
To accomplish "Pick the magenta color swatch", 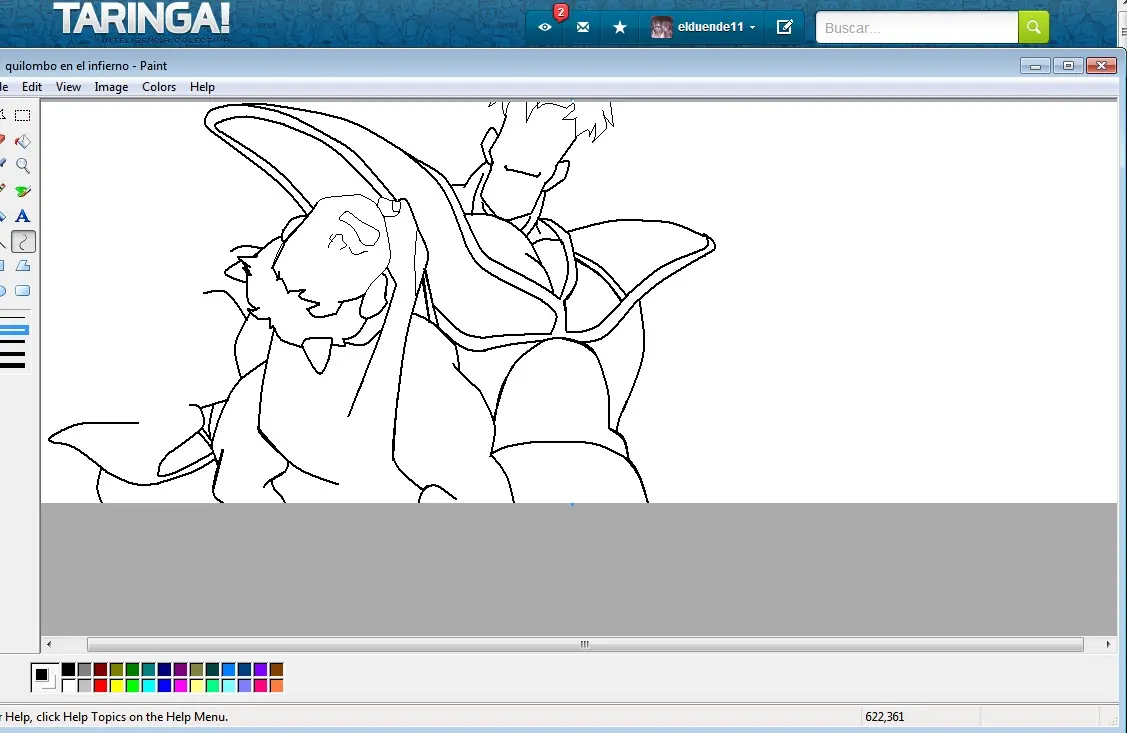I will click(x=180, y=686).
